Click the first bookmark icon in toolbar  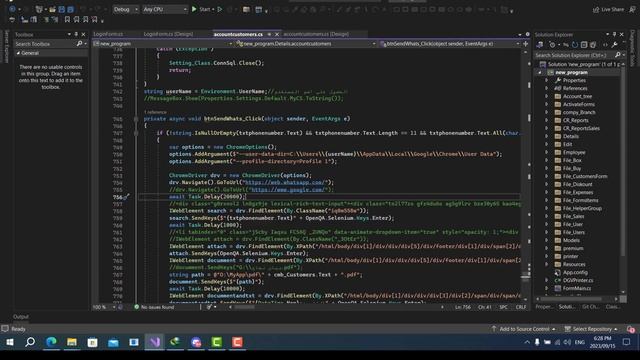tap(67, 19)
